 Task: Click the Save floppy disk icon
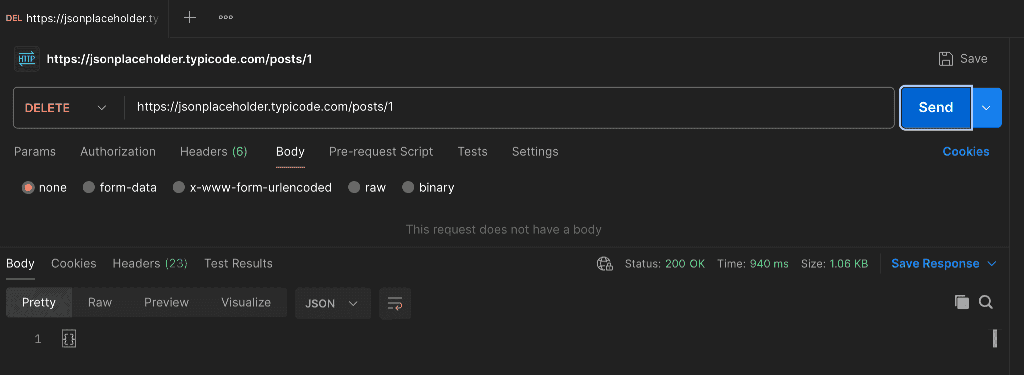[945, 59]
